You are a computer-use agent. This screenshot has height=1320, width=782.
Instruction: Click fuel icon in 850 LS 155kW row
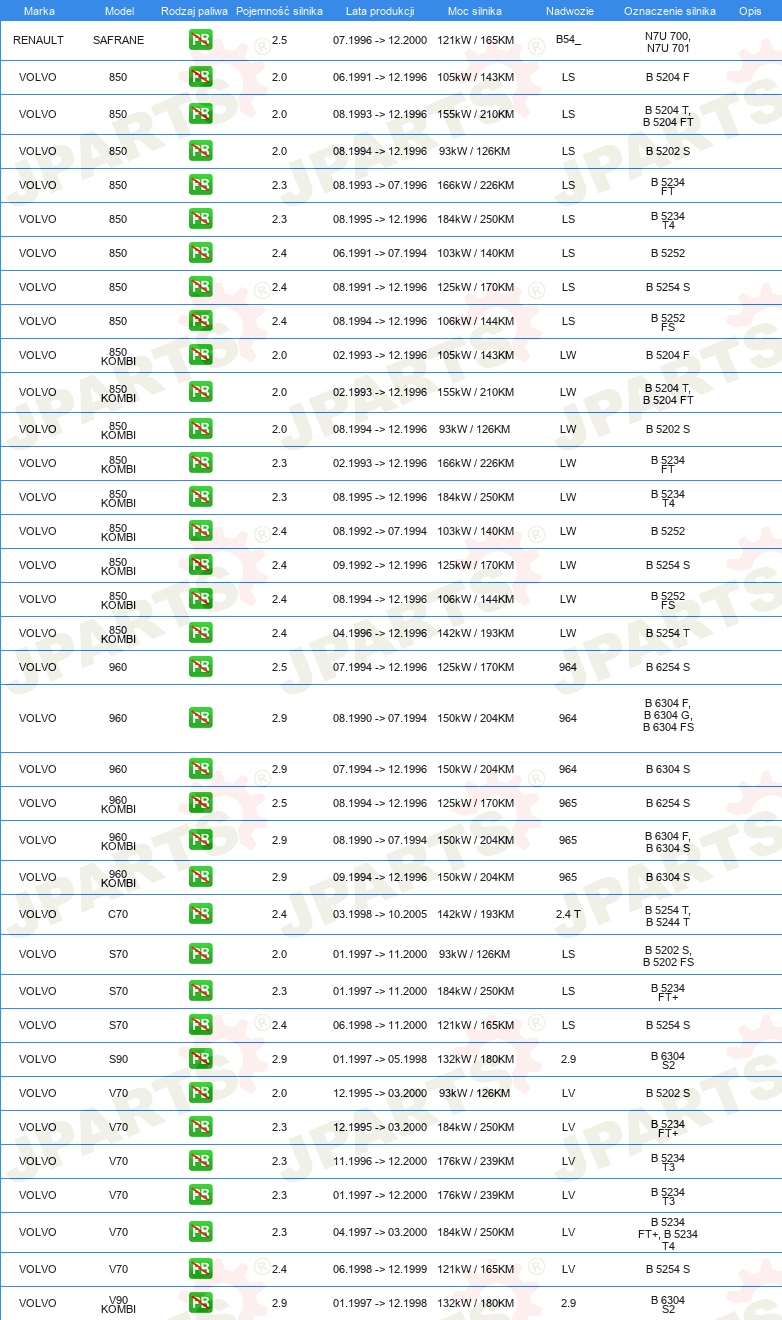pos(200,114)
